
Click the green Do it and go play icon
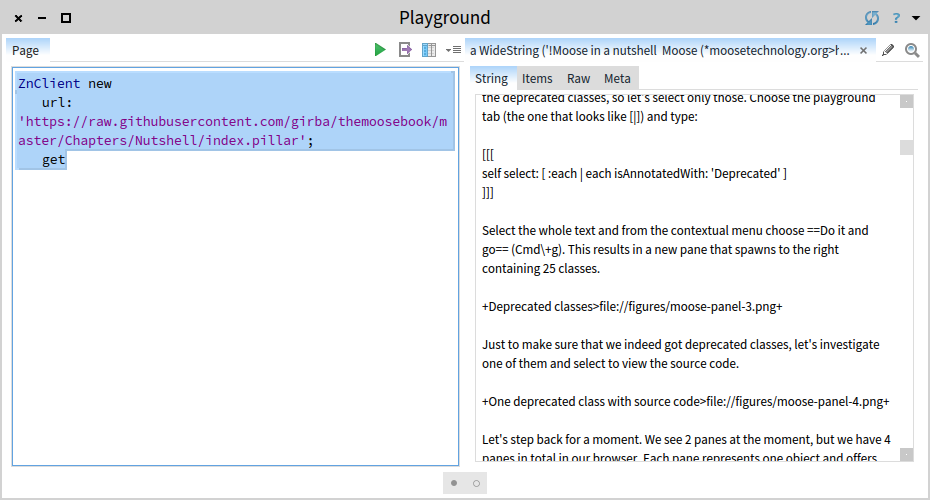380,50
